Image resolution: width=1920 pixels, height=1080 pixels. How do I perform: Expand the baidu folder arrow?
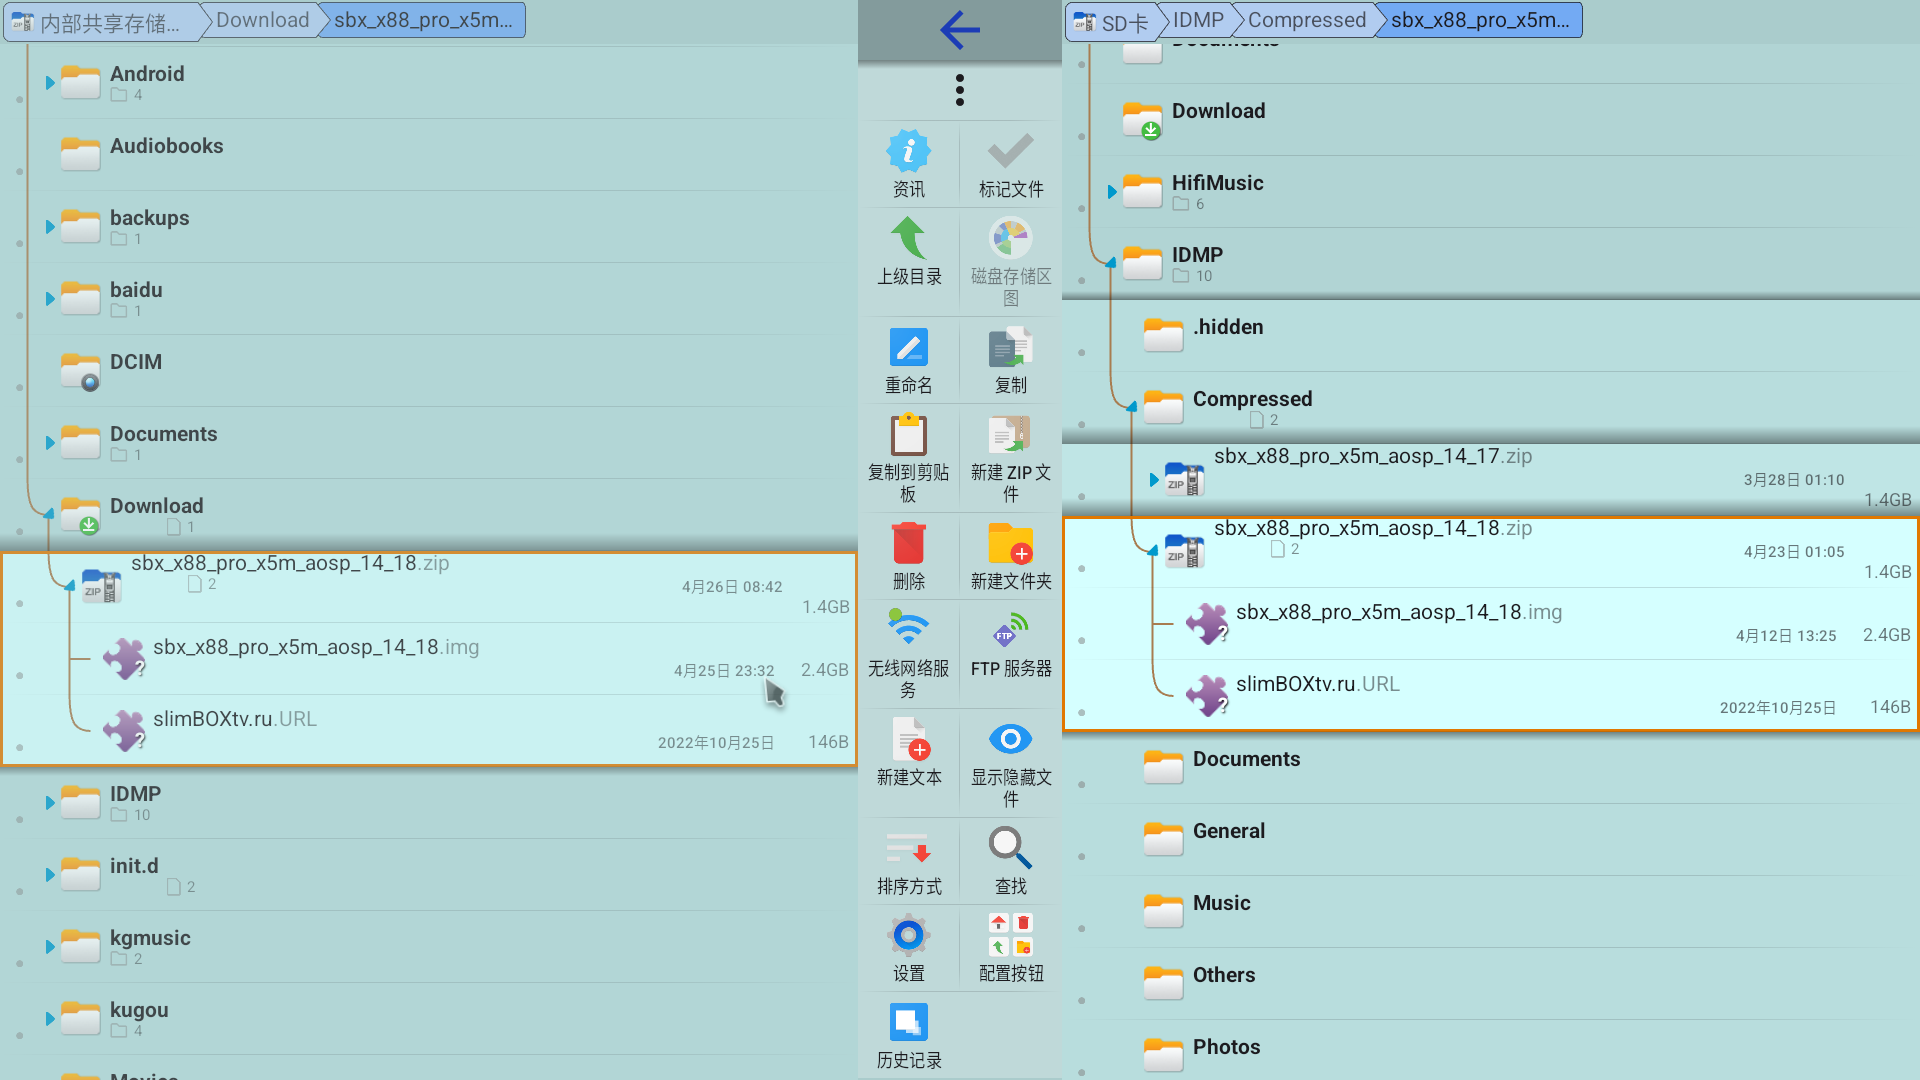[x=50, y=299]
